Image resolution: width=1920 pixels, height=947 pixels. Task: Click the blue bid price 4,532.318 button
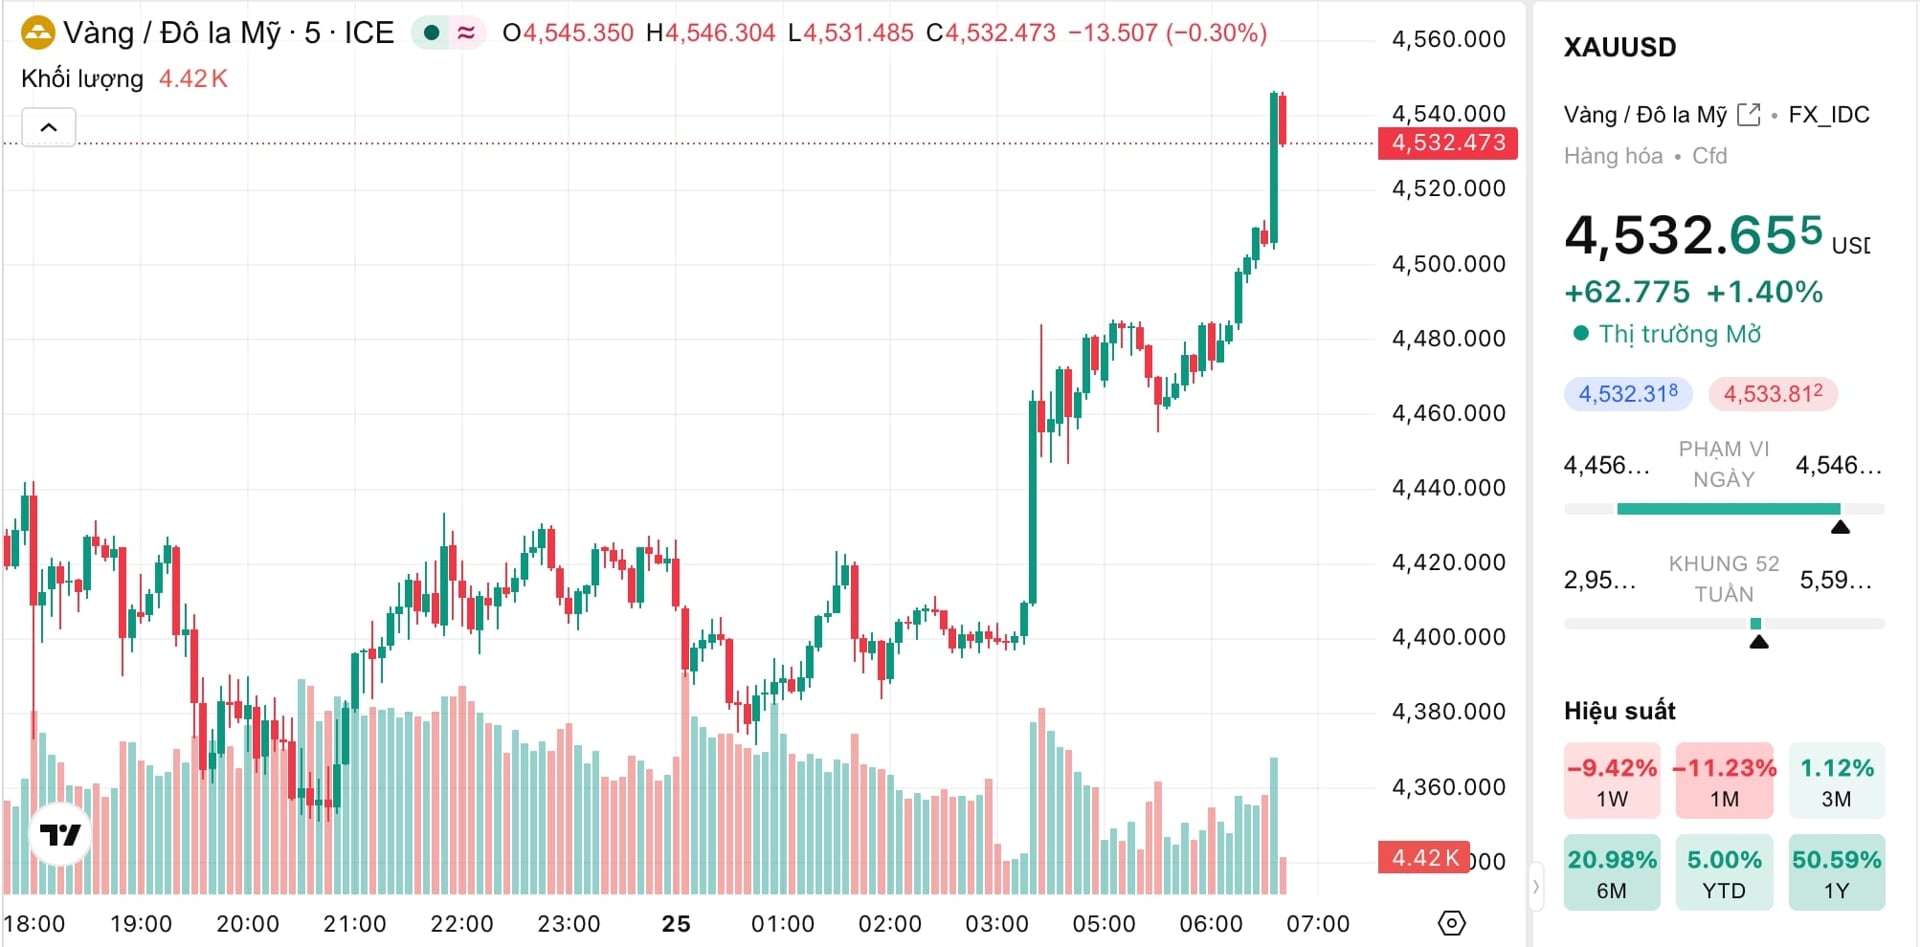pos(1627,394)
